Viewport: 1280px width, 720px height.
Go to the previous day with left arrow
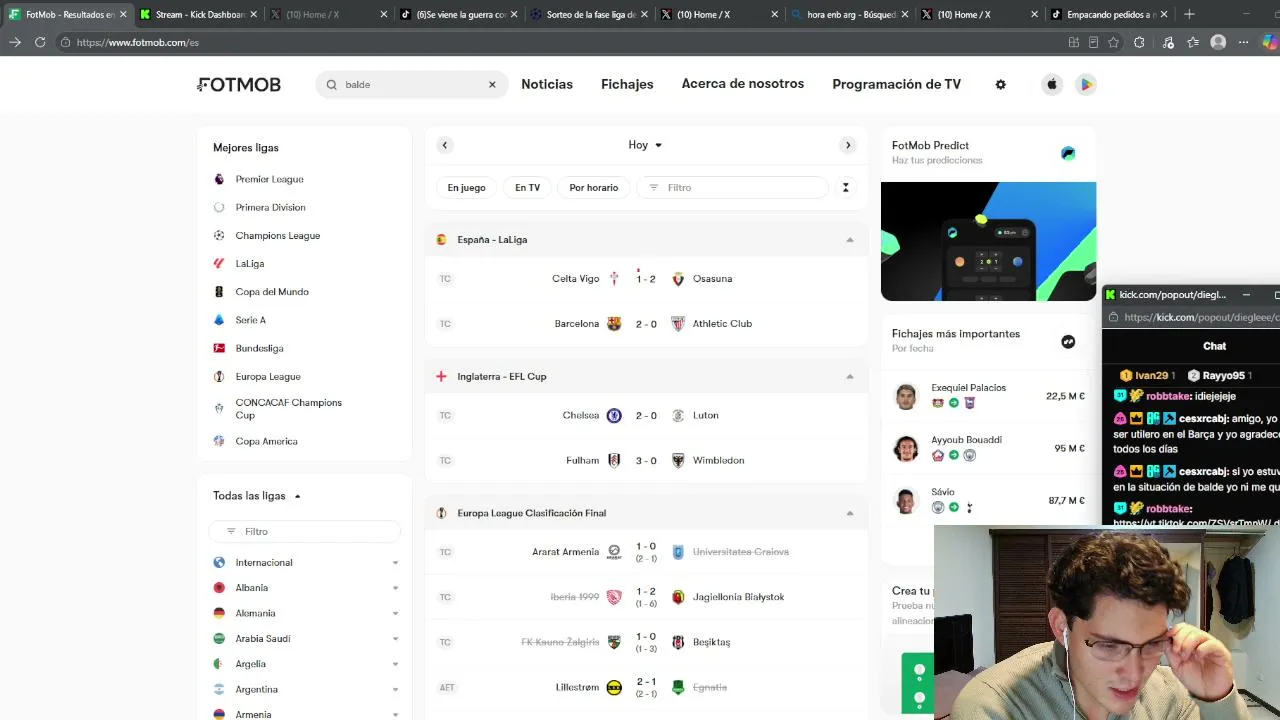coord(445,145)
